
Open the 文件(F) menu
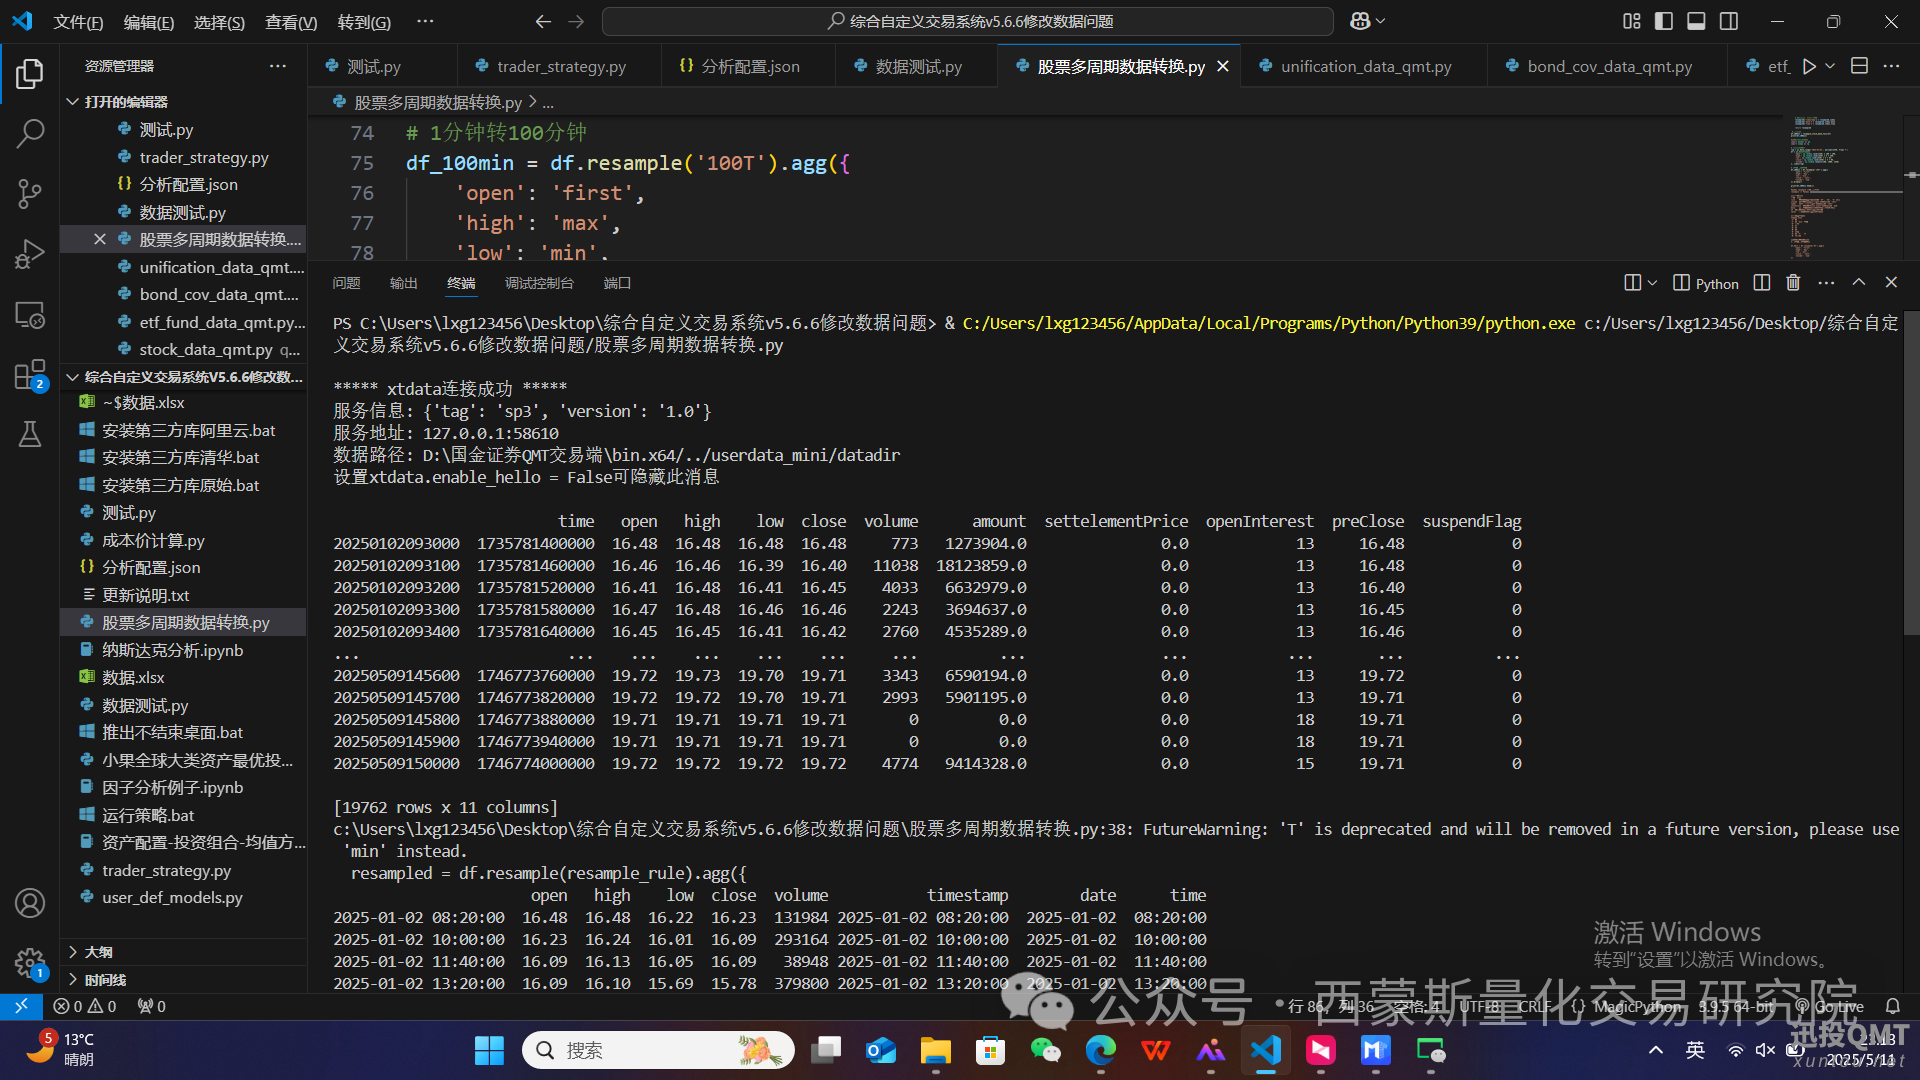click(78, 22)
